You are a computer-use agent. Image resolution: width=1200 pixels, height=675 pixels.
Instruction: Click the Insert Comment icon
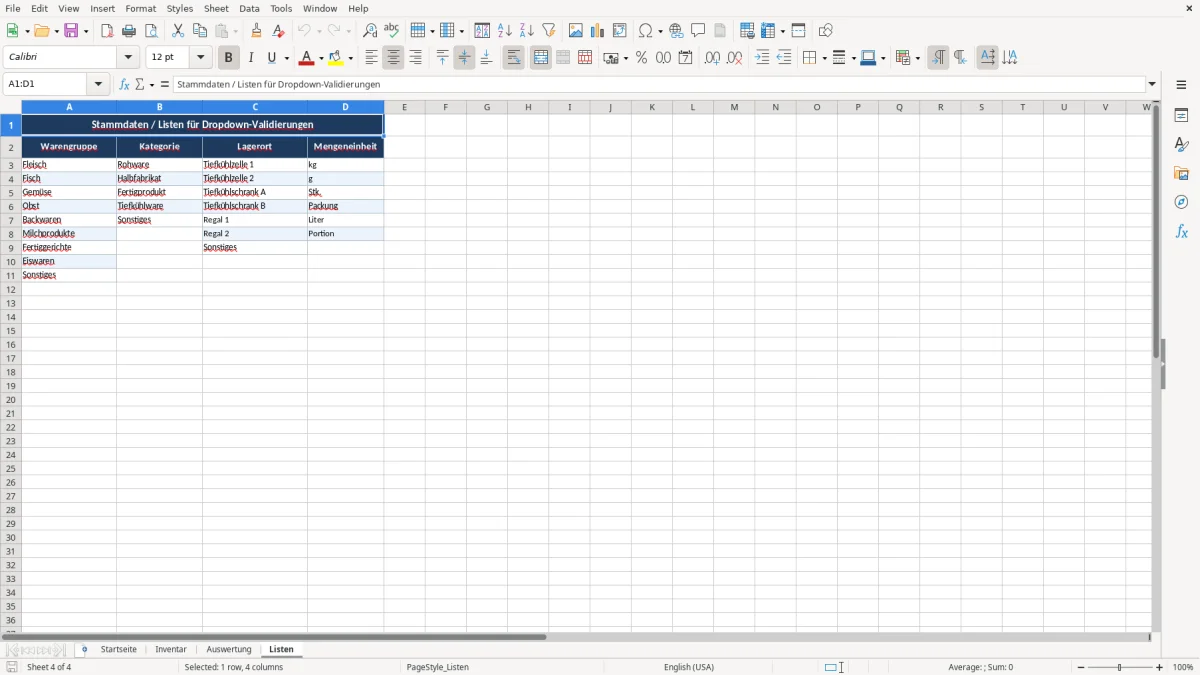[698, 31]
